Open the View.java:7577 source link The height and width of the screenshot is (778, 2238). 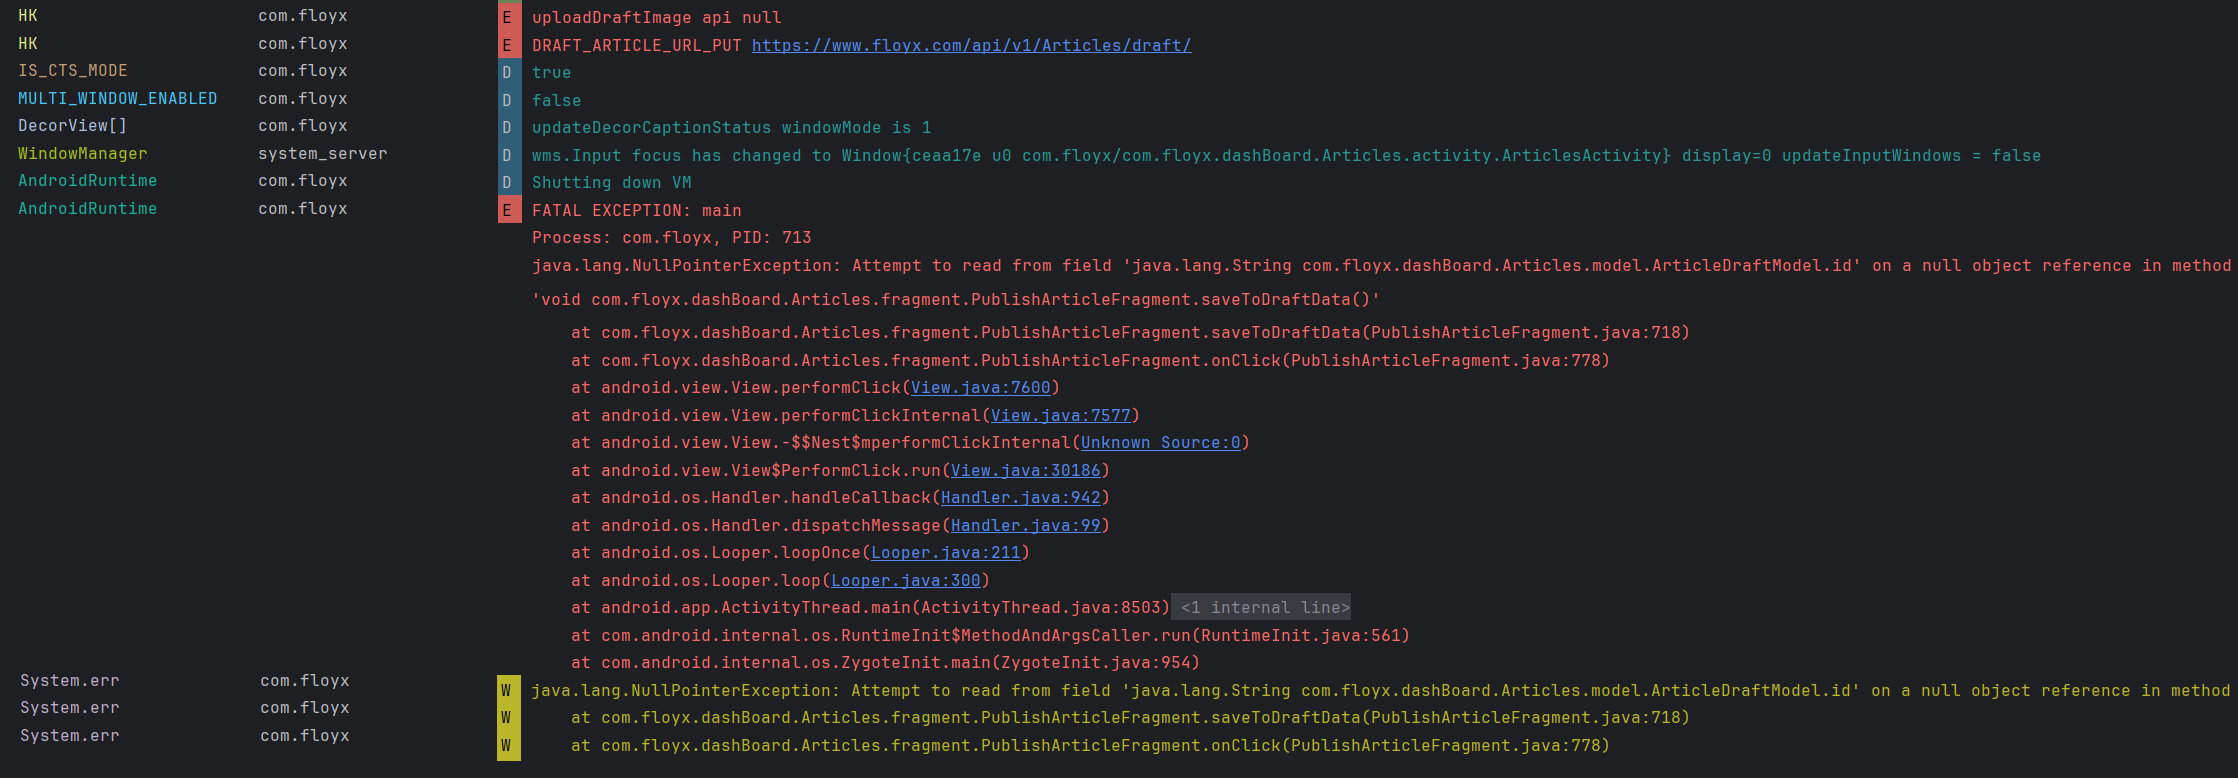tap(1060, 416)
